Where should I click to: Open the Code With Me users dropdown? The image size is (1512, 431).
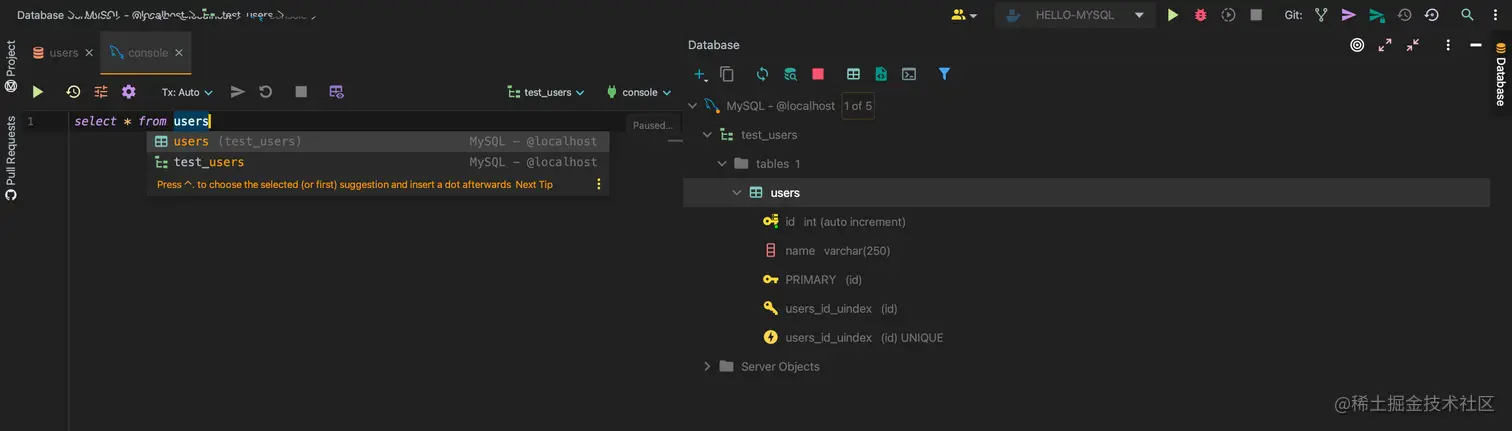coord(964,15)
